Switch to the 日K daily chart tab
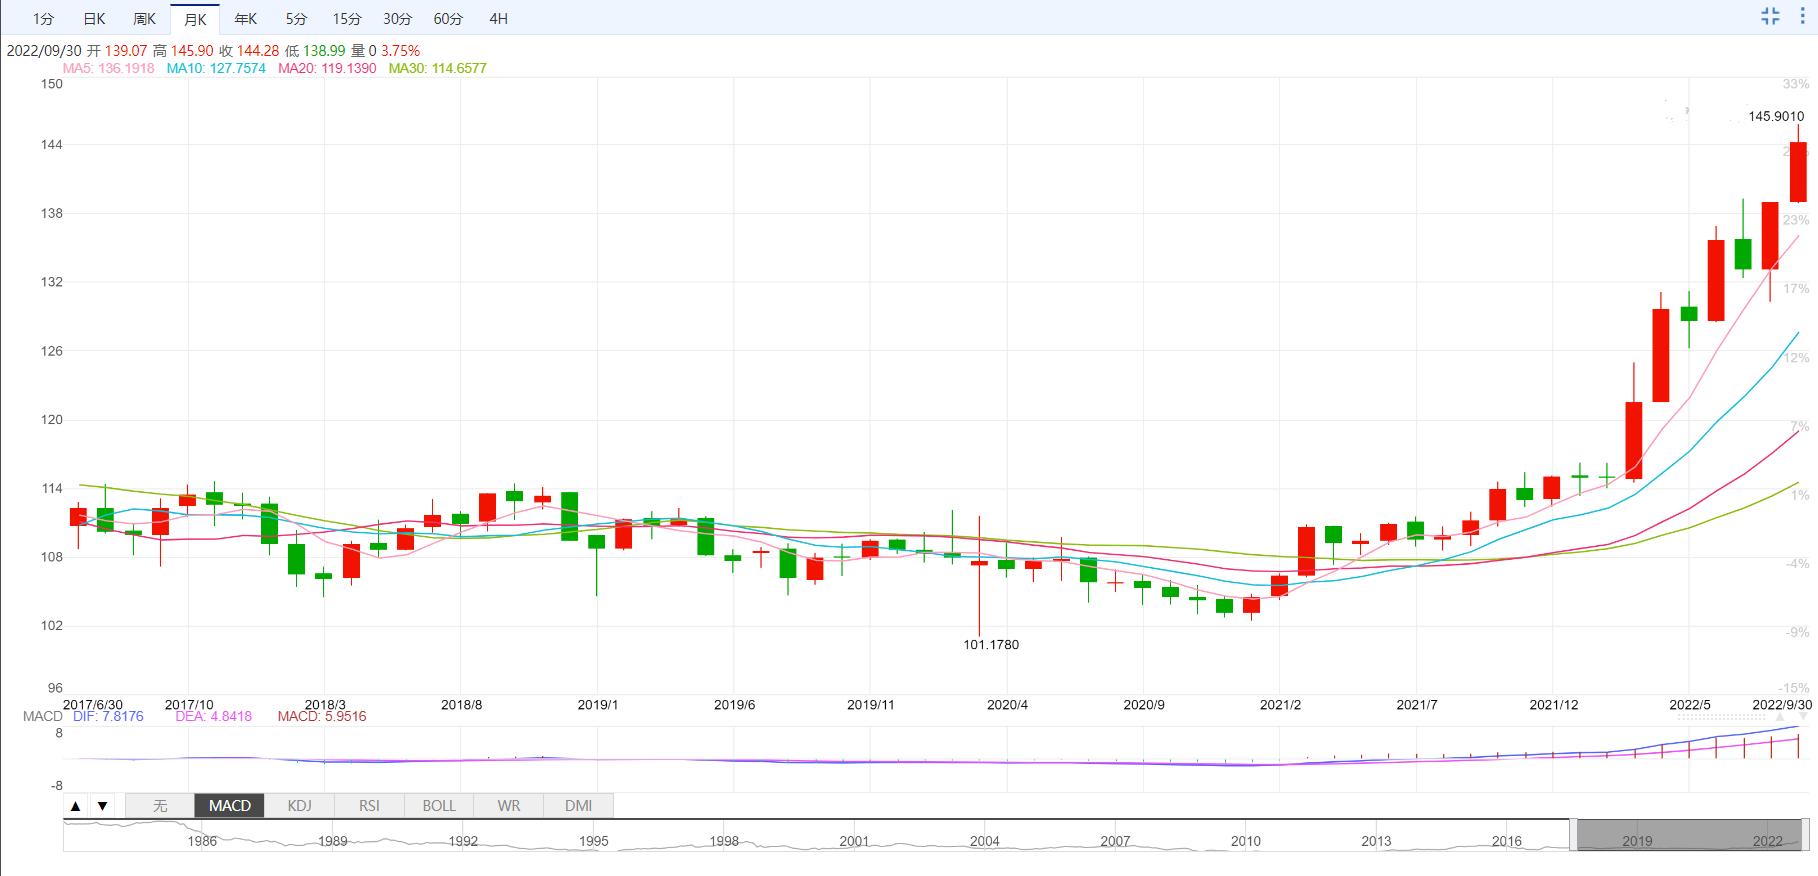1818x876 pixels. pyautogui.click(x=94, y=19)
